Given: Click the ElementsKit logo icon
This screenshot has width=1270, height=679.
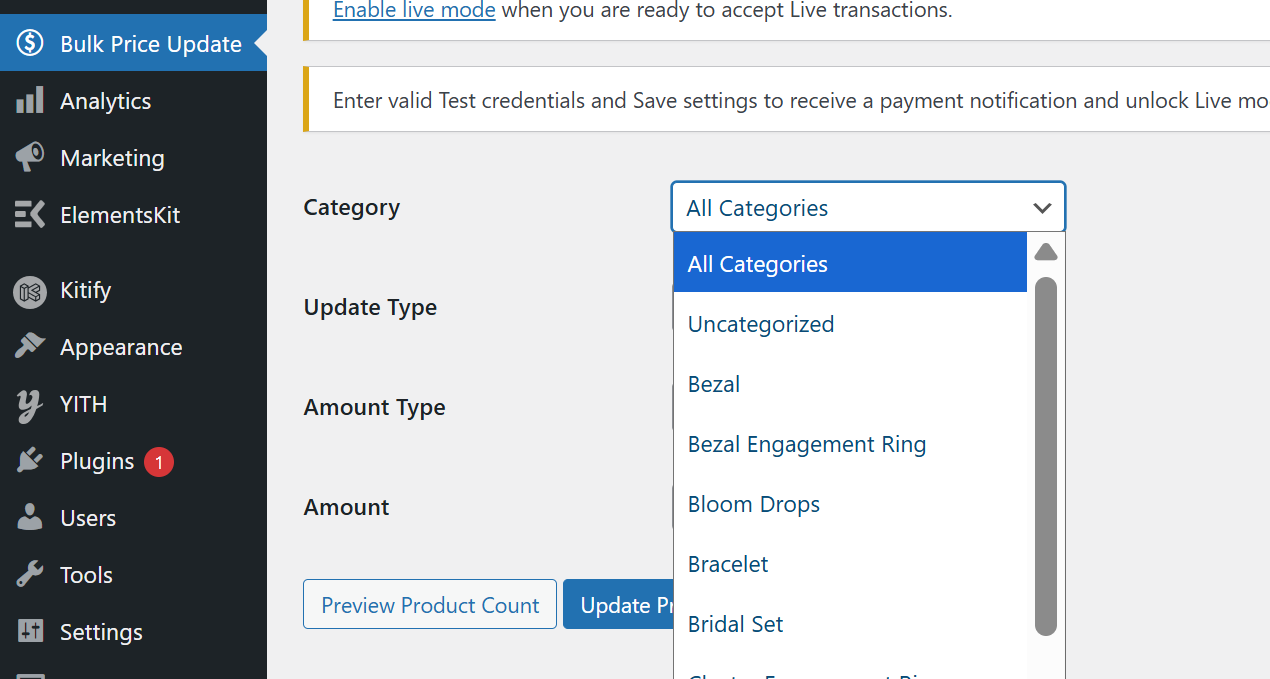Looking at the screenshot, I should 30,215.
